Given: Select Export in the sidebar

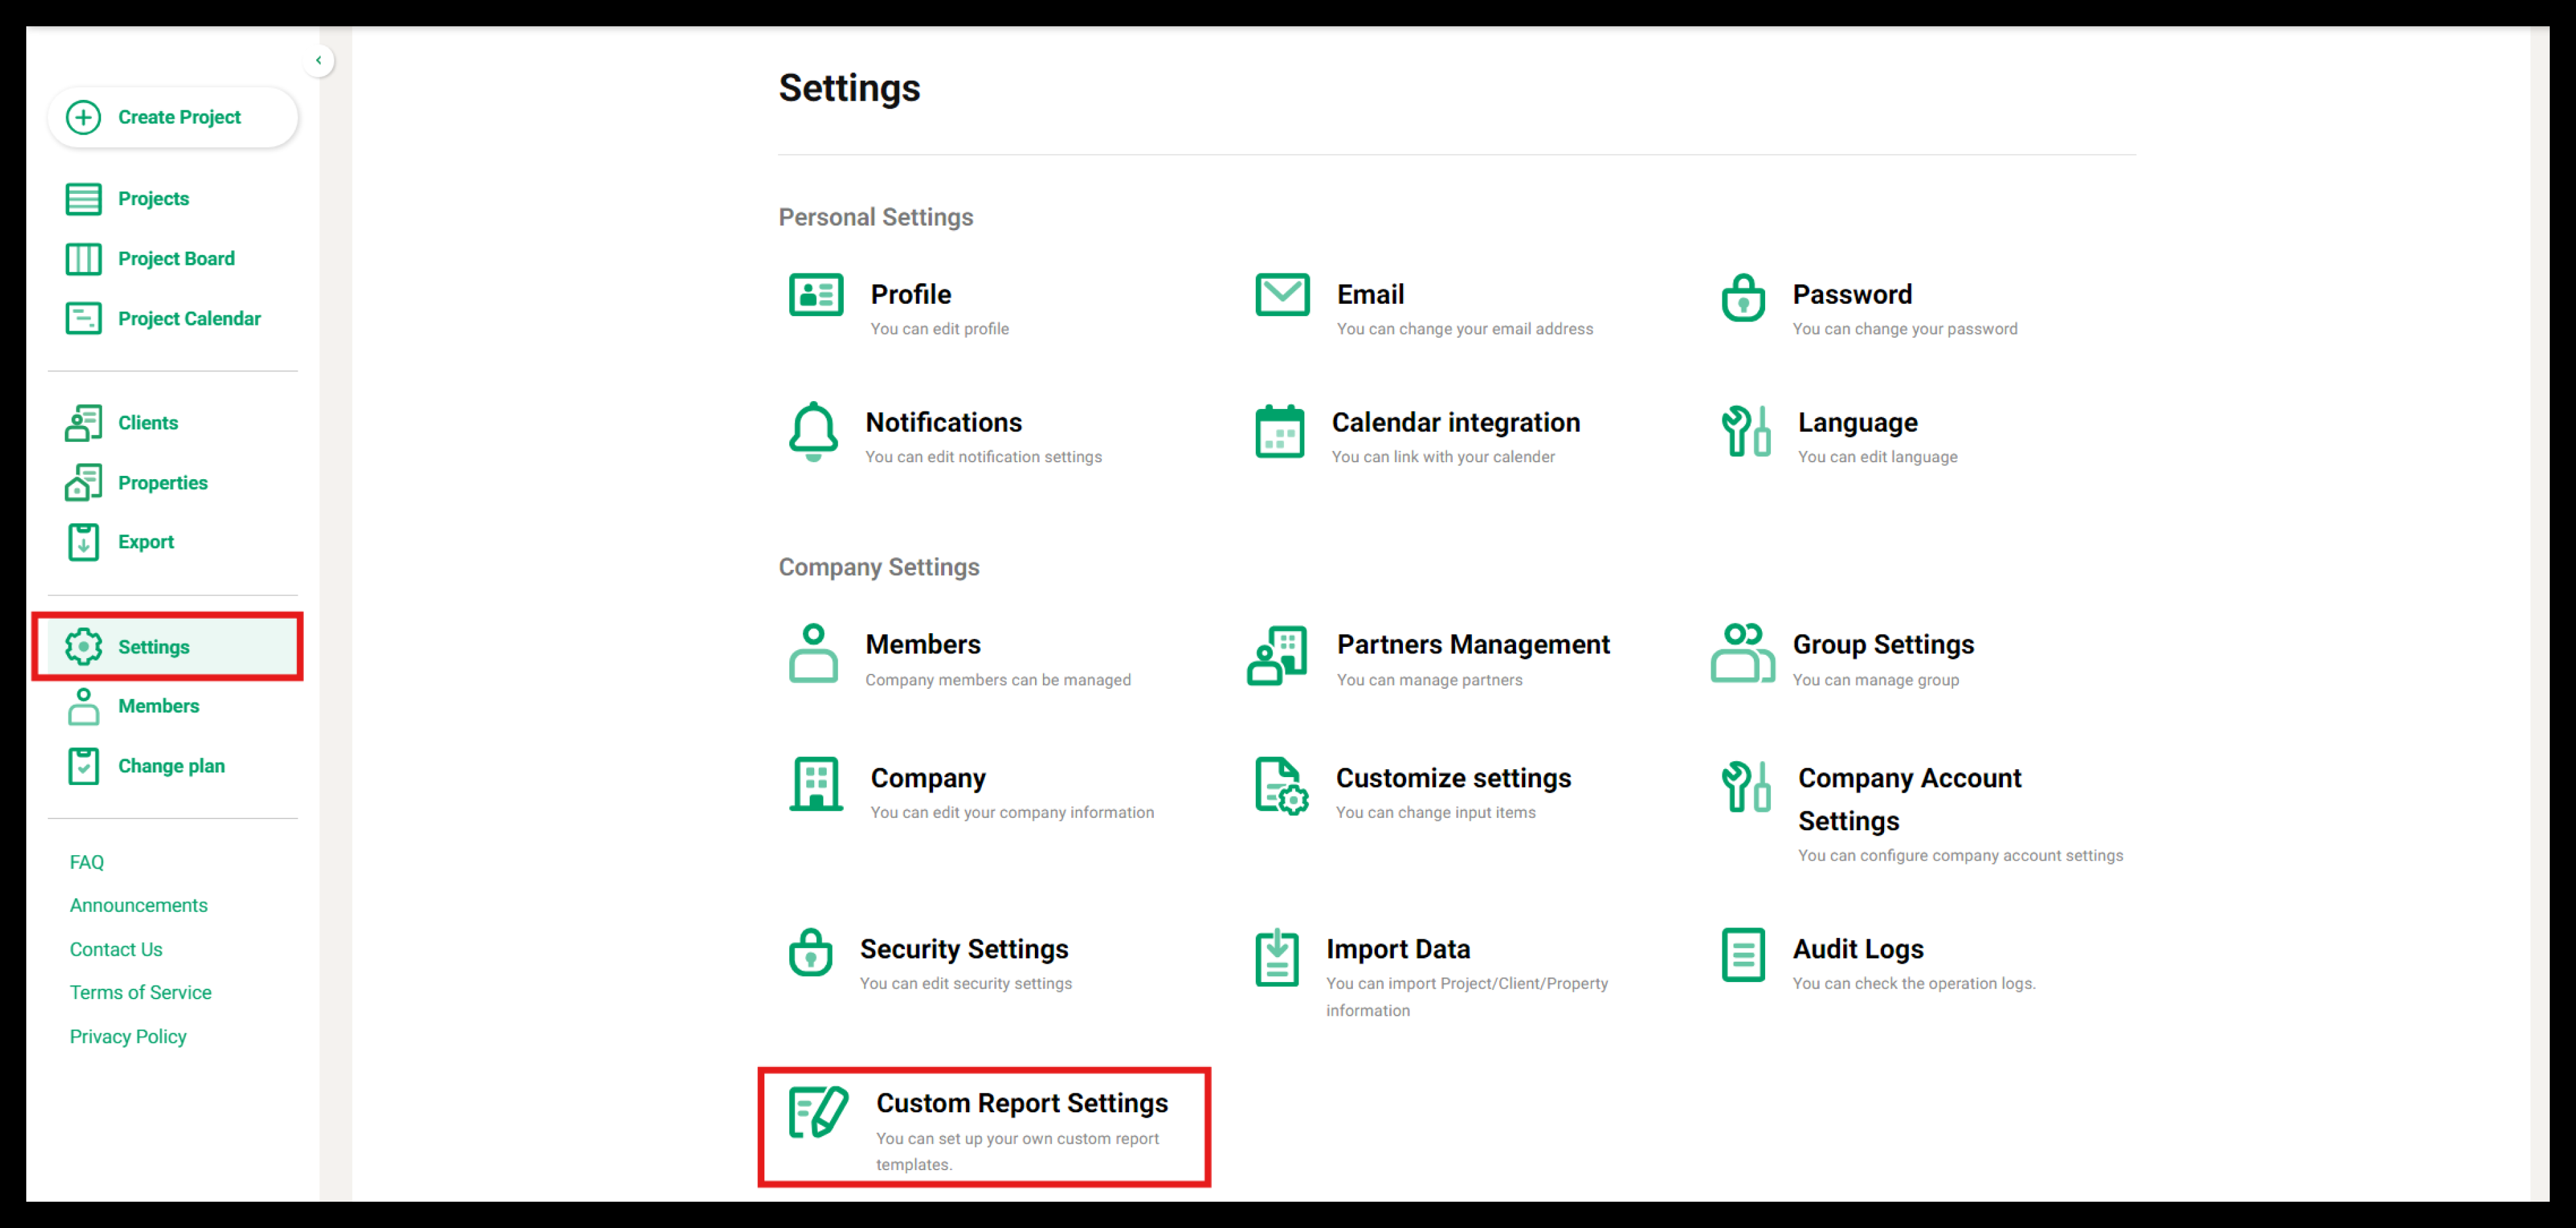Looking at the screenshot, I should click(146, 542).
